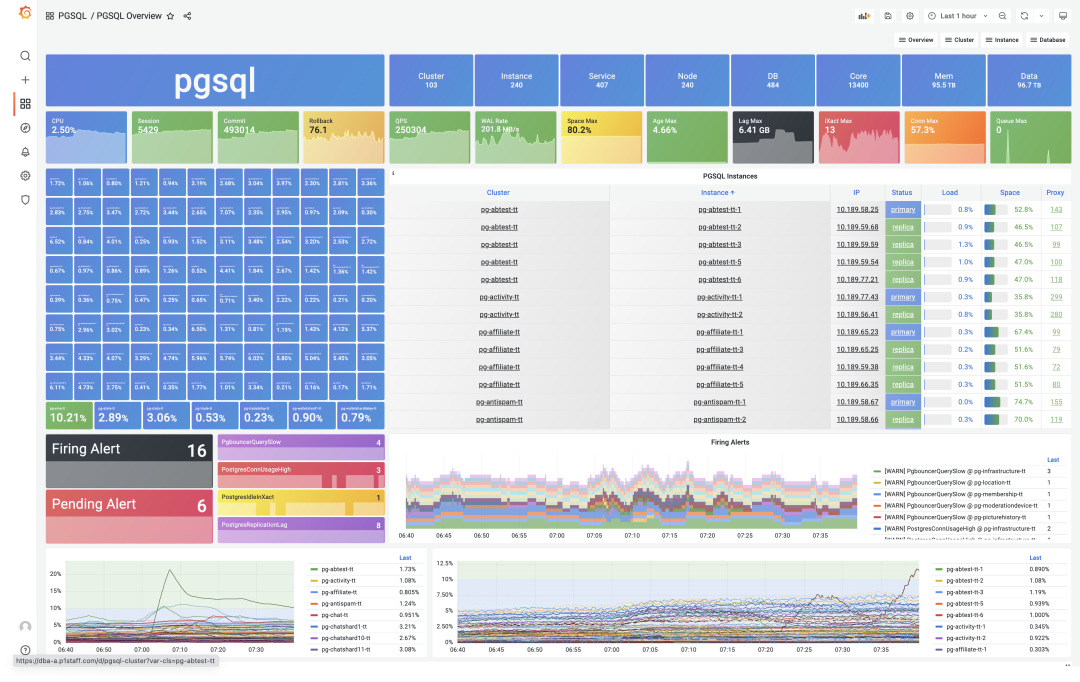Expand the refresh interval dropdown
This screenshot has width=1080, height=682.
coord(1040,16)
